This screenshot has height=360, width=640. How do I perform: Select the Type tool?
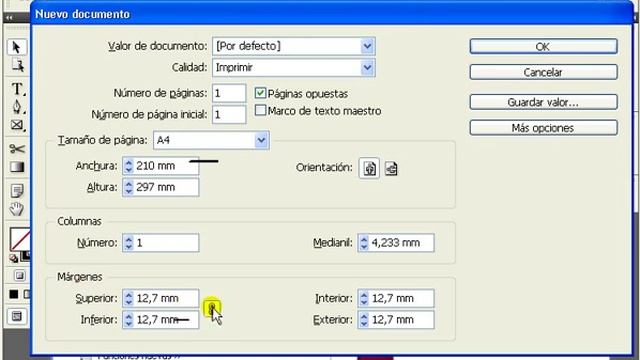[17, 89]
